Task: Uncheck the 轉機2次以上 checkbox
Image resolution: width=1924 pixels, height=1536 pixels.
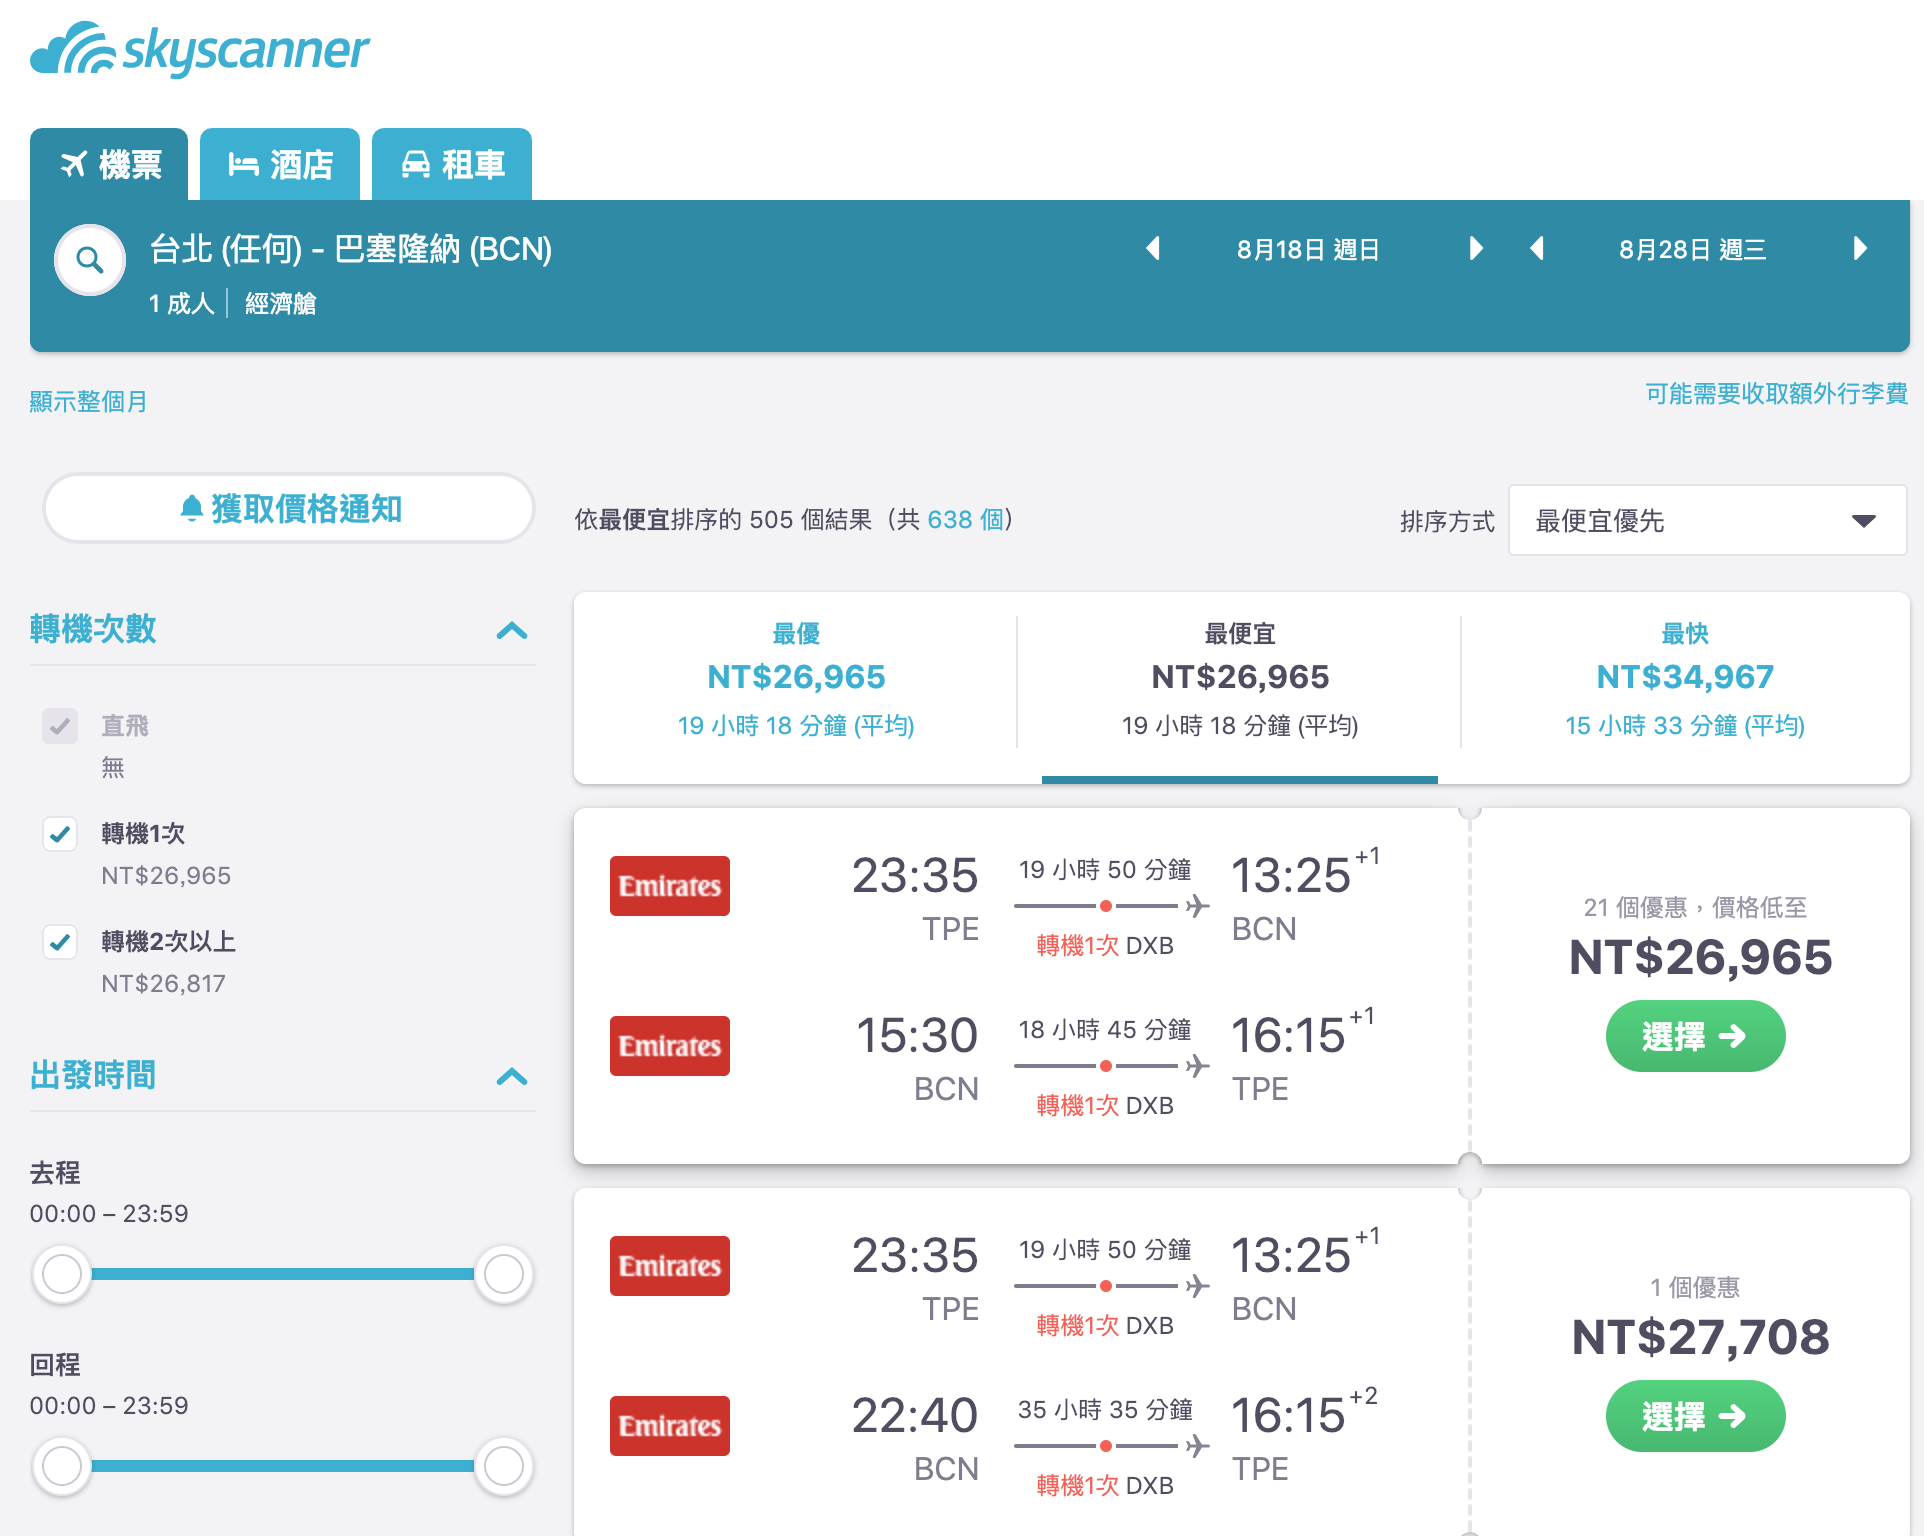Action: [x=60, y=942]
